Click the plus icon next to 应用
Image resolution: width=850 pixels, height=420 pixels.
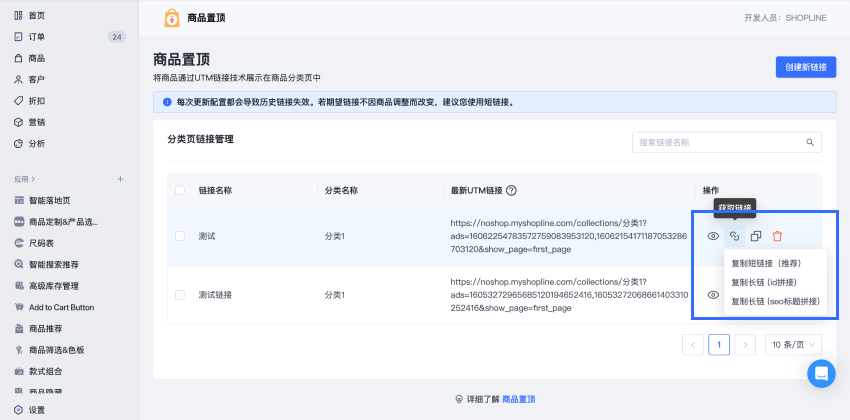(120, 179)
